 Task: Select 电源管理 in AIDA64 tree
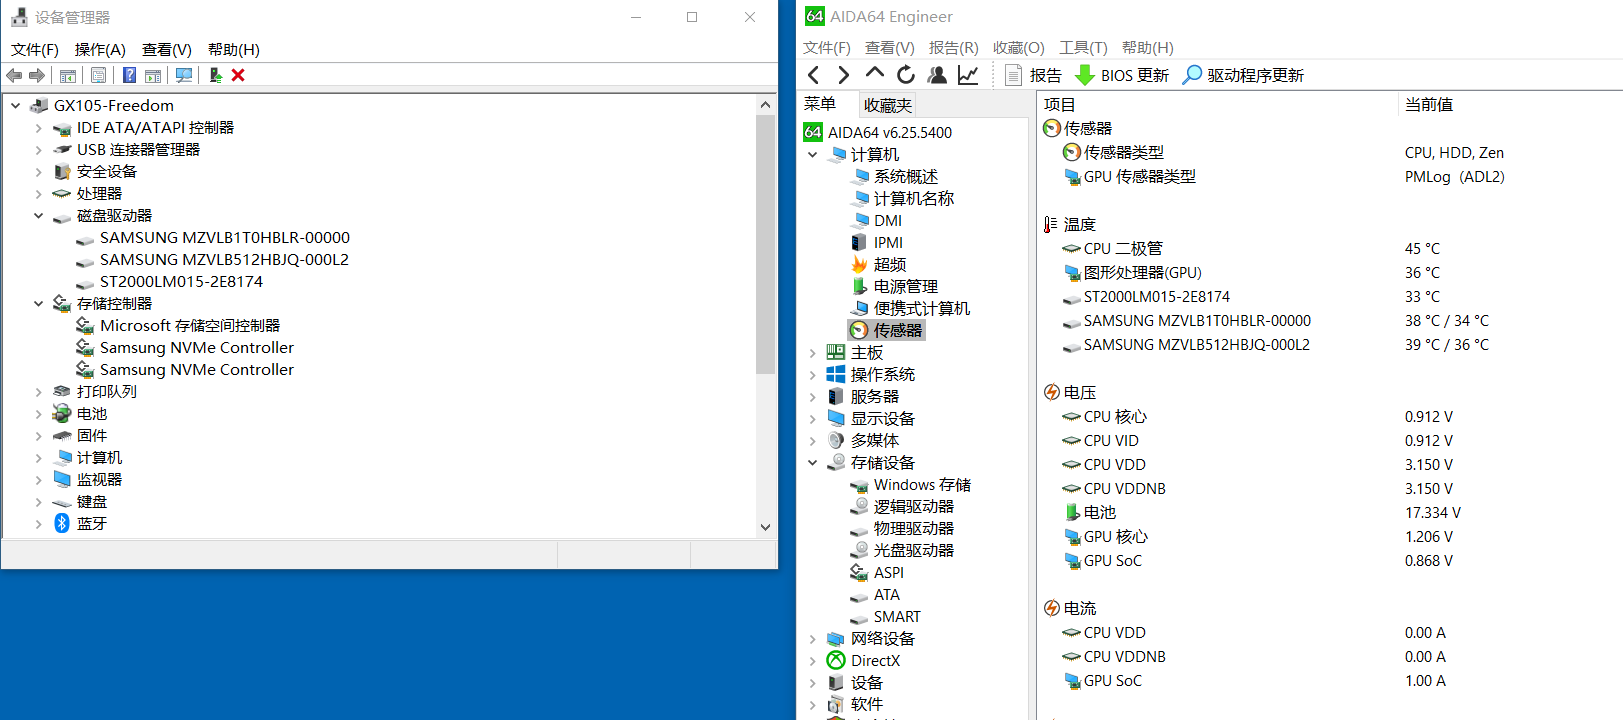tap(906, 286)
